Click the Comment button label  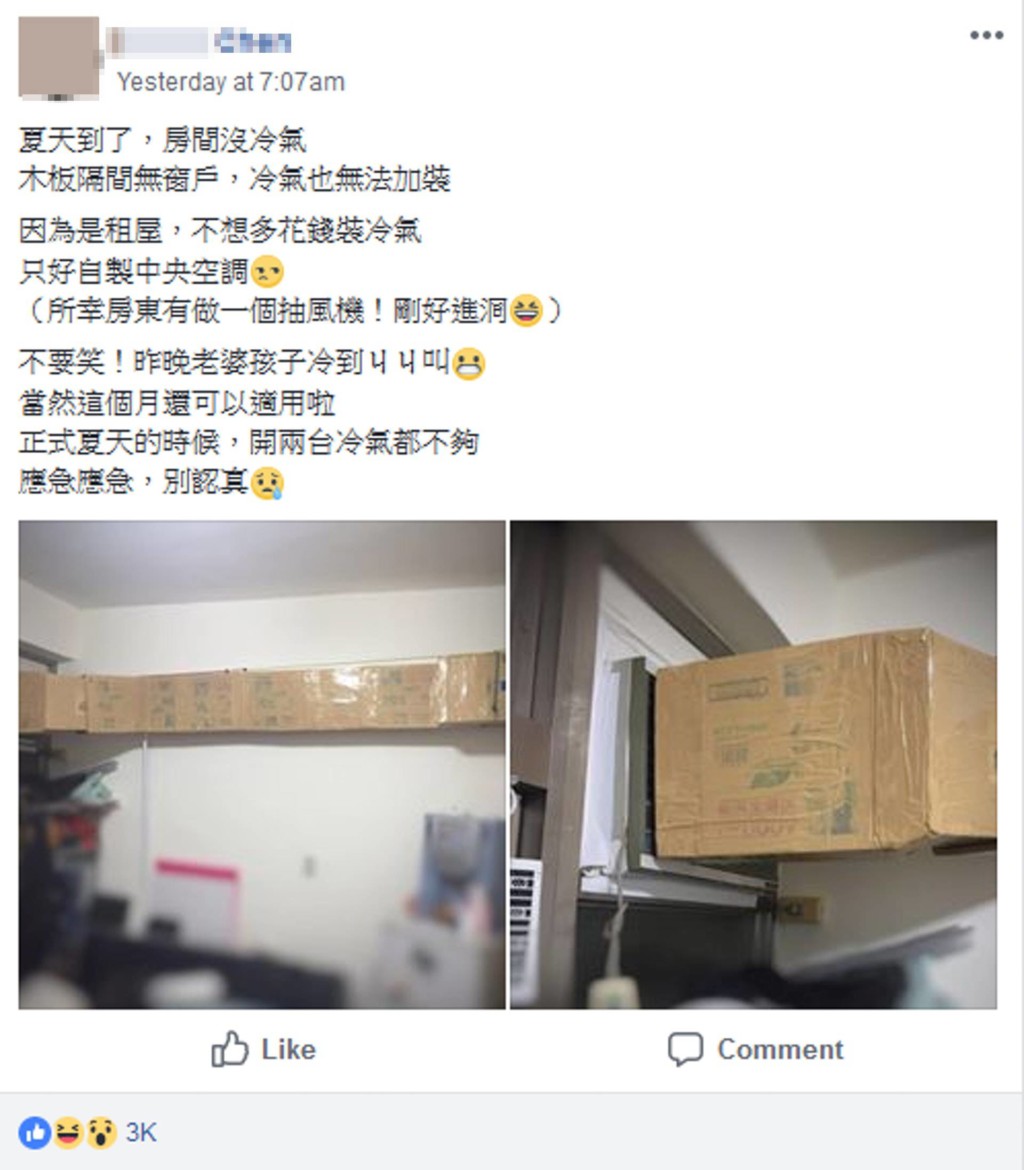coord(780,1050)
